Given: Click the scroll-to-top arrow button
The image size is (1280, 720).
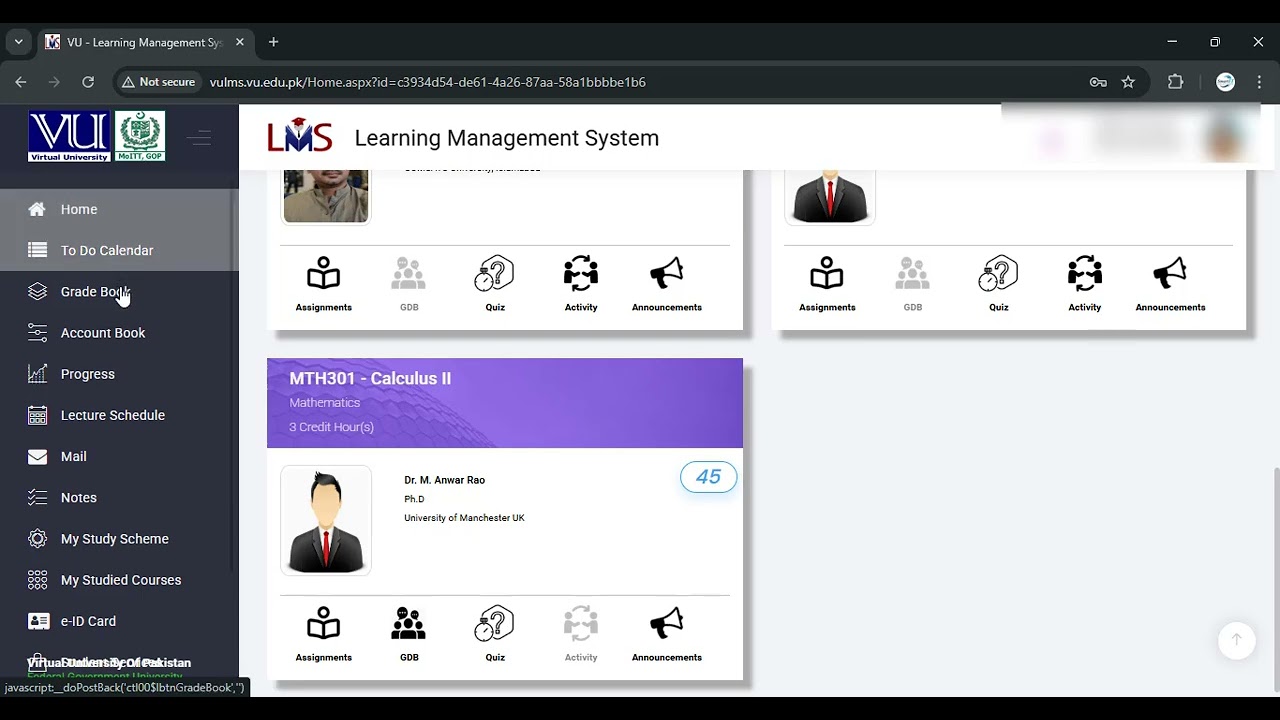Looking at the screenshot, I should coord(1236,640).
